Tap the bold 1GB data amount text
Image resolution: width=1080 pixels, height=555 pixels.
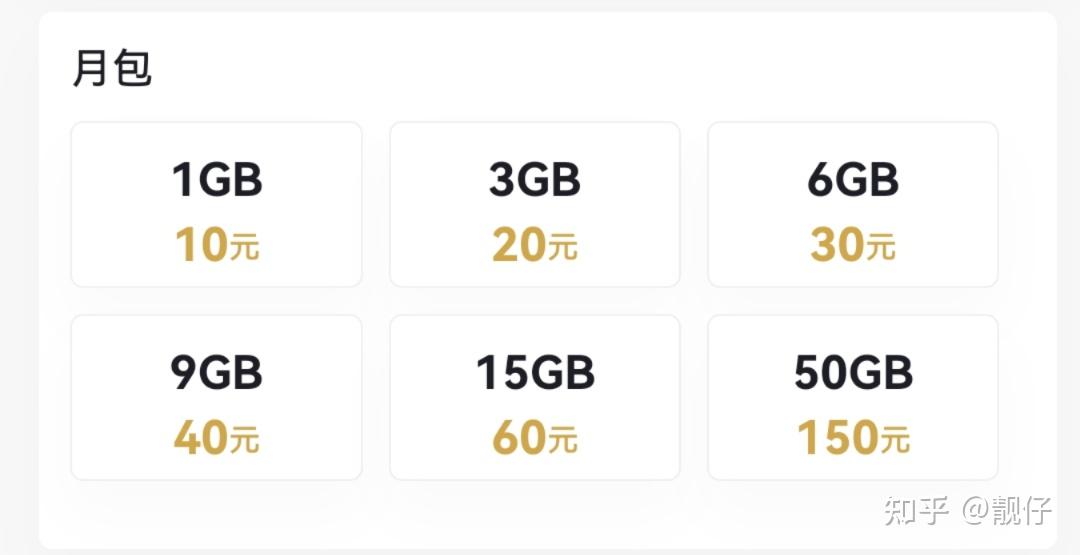pos(217,180)
